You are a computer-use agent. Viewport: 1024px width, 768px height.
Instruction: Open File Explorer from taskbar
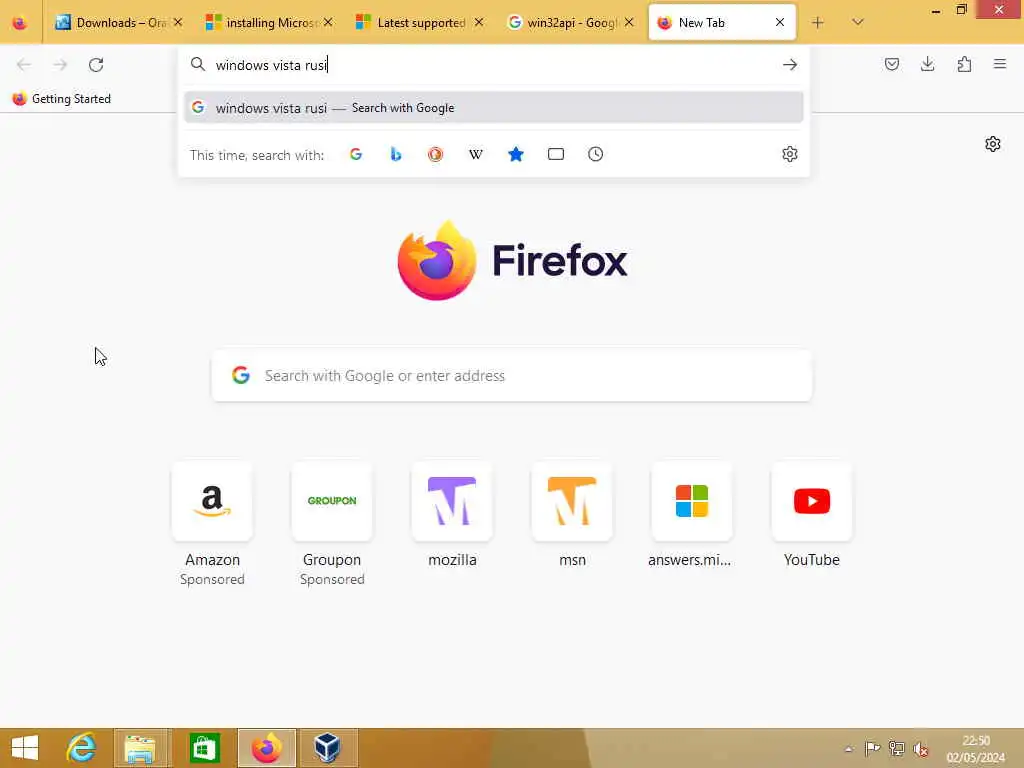coord(141,748)
